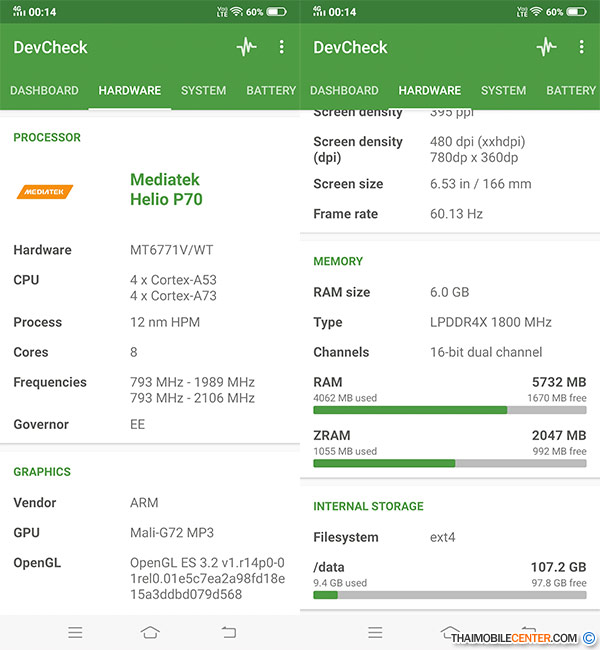The image size is (600, 650).
Task: Tap 4062 MB used label
Action: coord(345,398)
